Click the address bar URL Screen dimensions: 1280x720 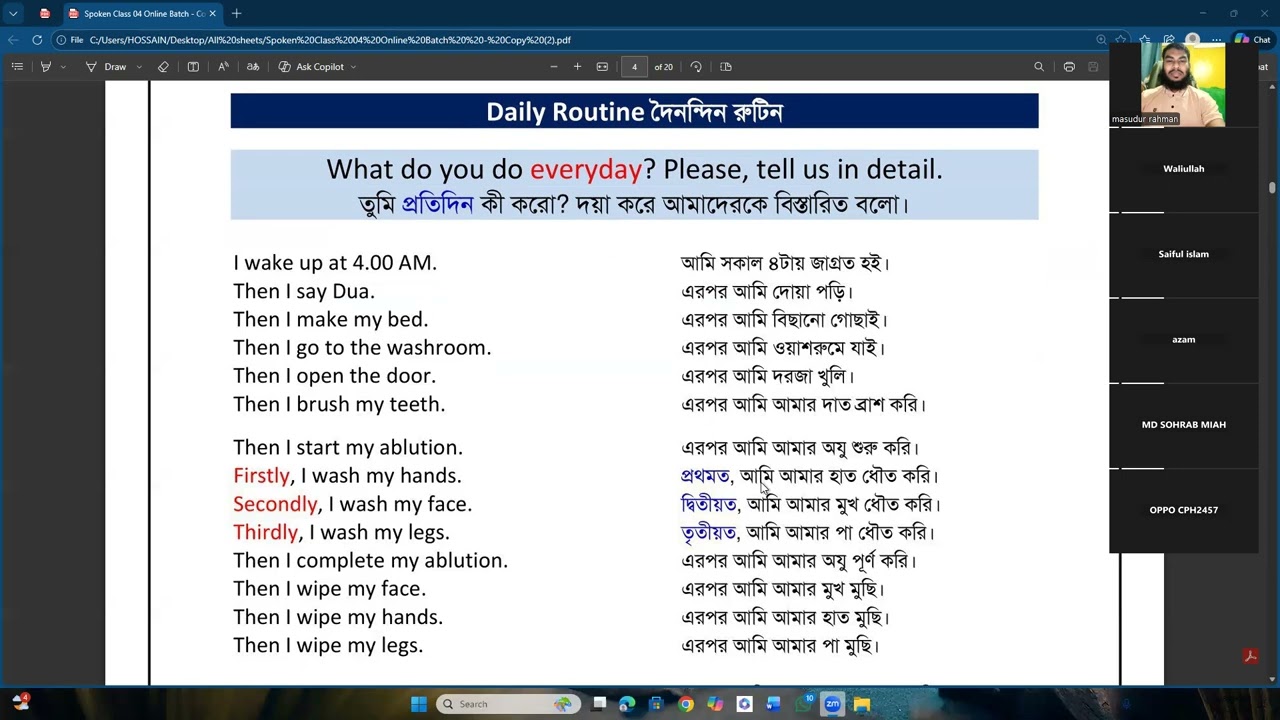(330, 40)
